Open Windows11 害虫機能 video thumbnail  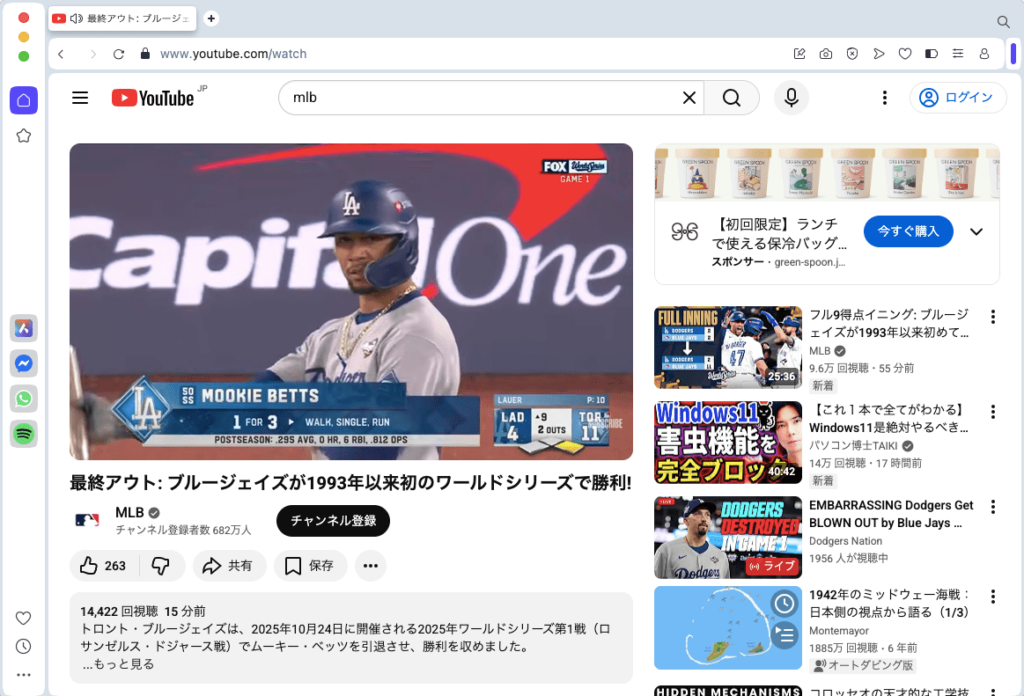[x=728, y=442]
